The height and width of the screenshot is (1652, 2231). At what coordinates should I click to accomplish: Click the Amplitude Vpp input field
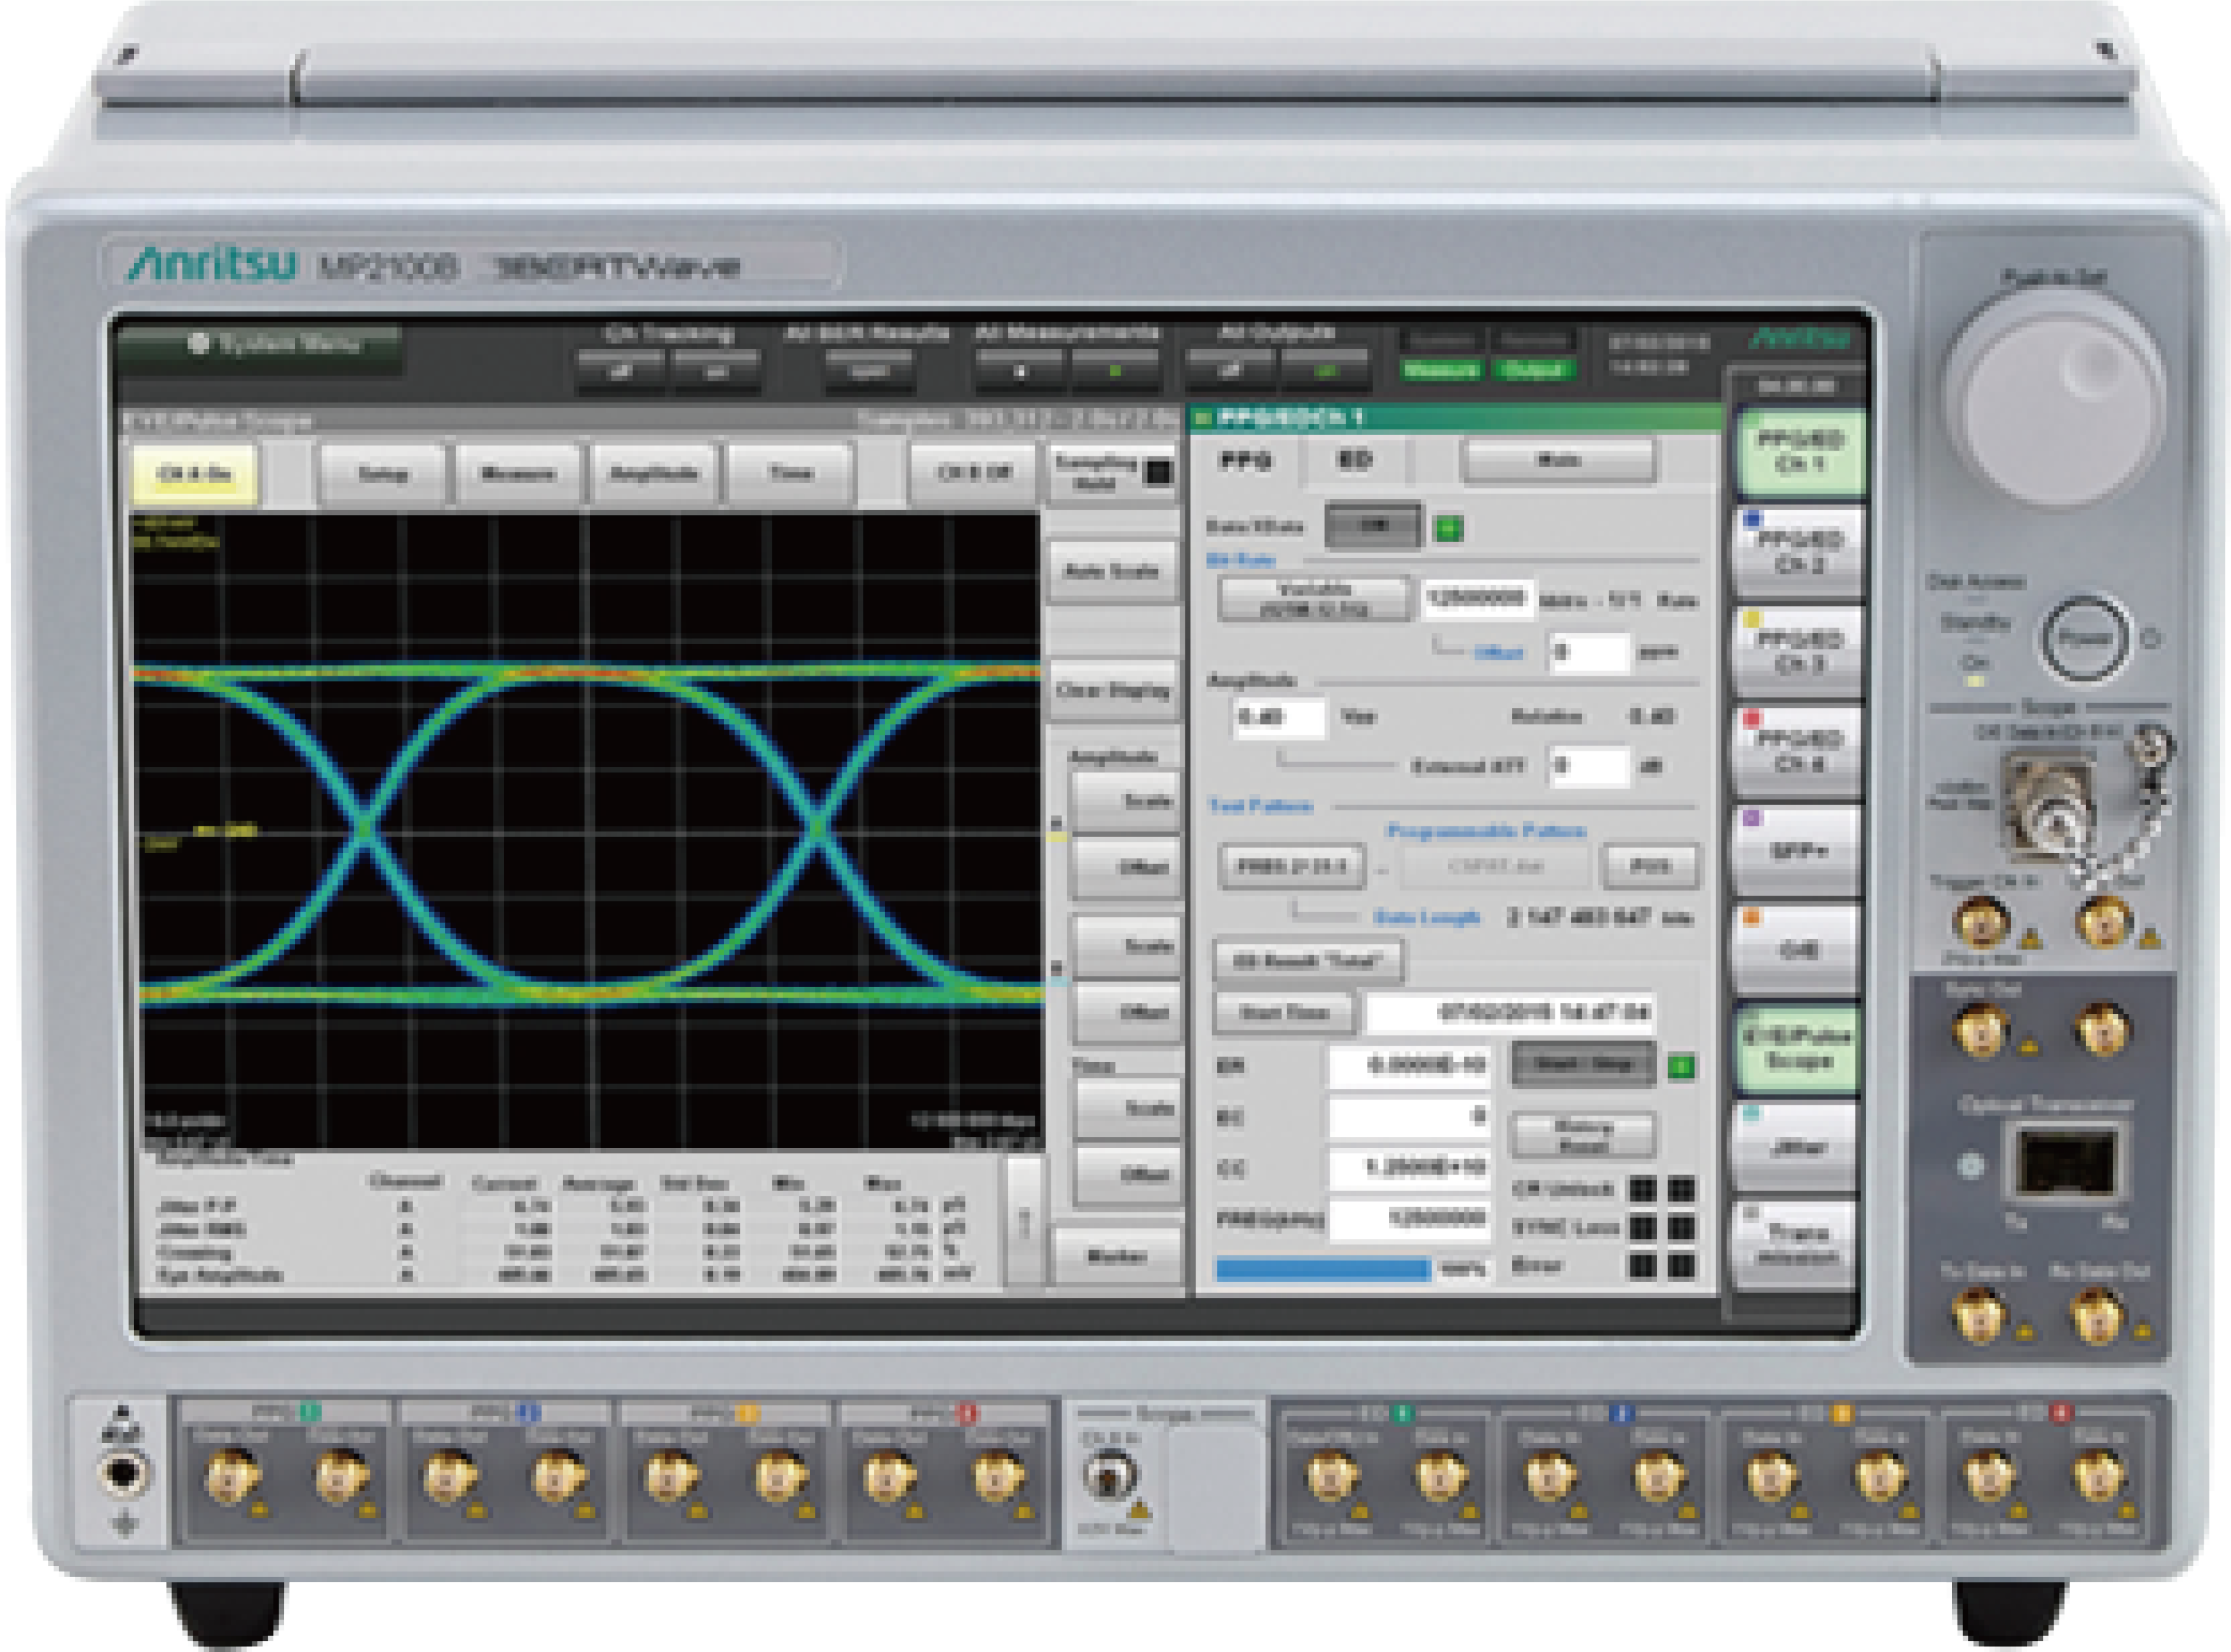click(1279, 717)
